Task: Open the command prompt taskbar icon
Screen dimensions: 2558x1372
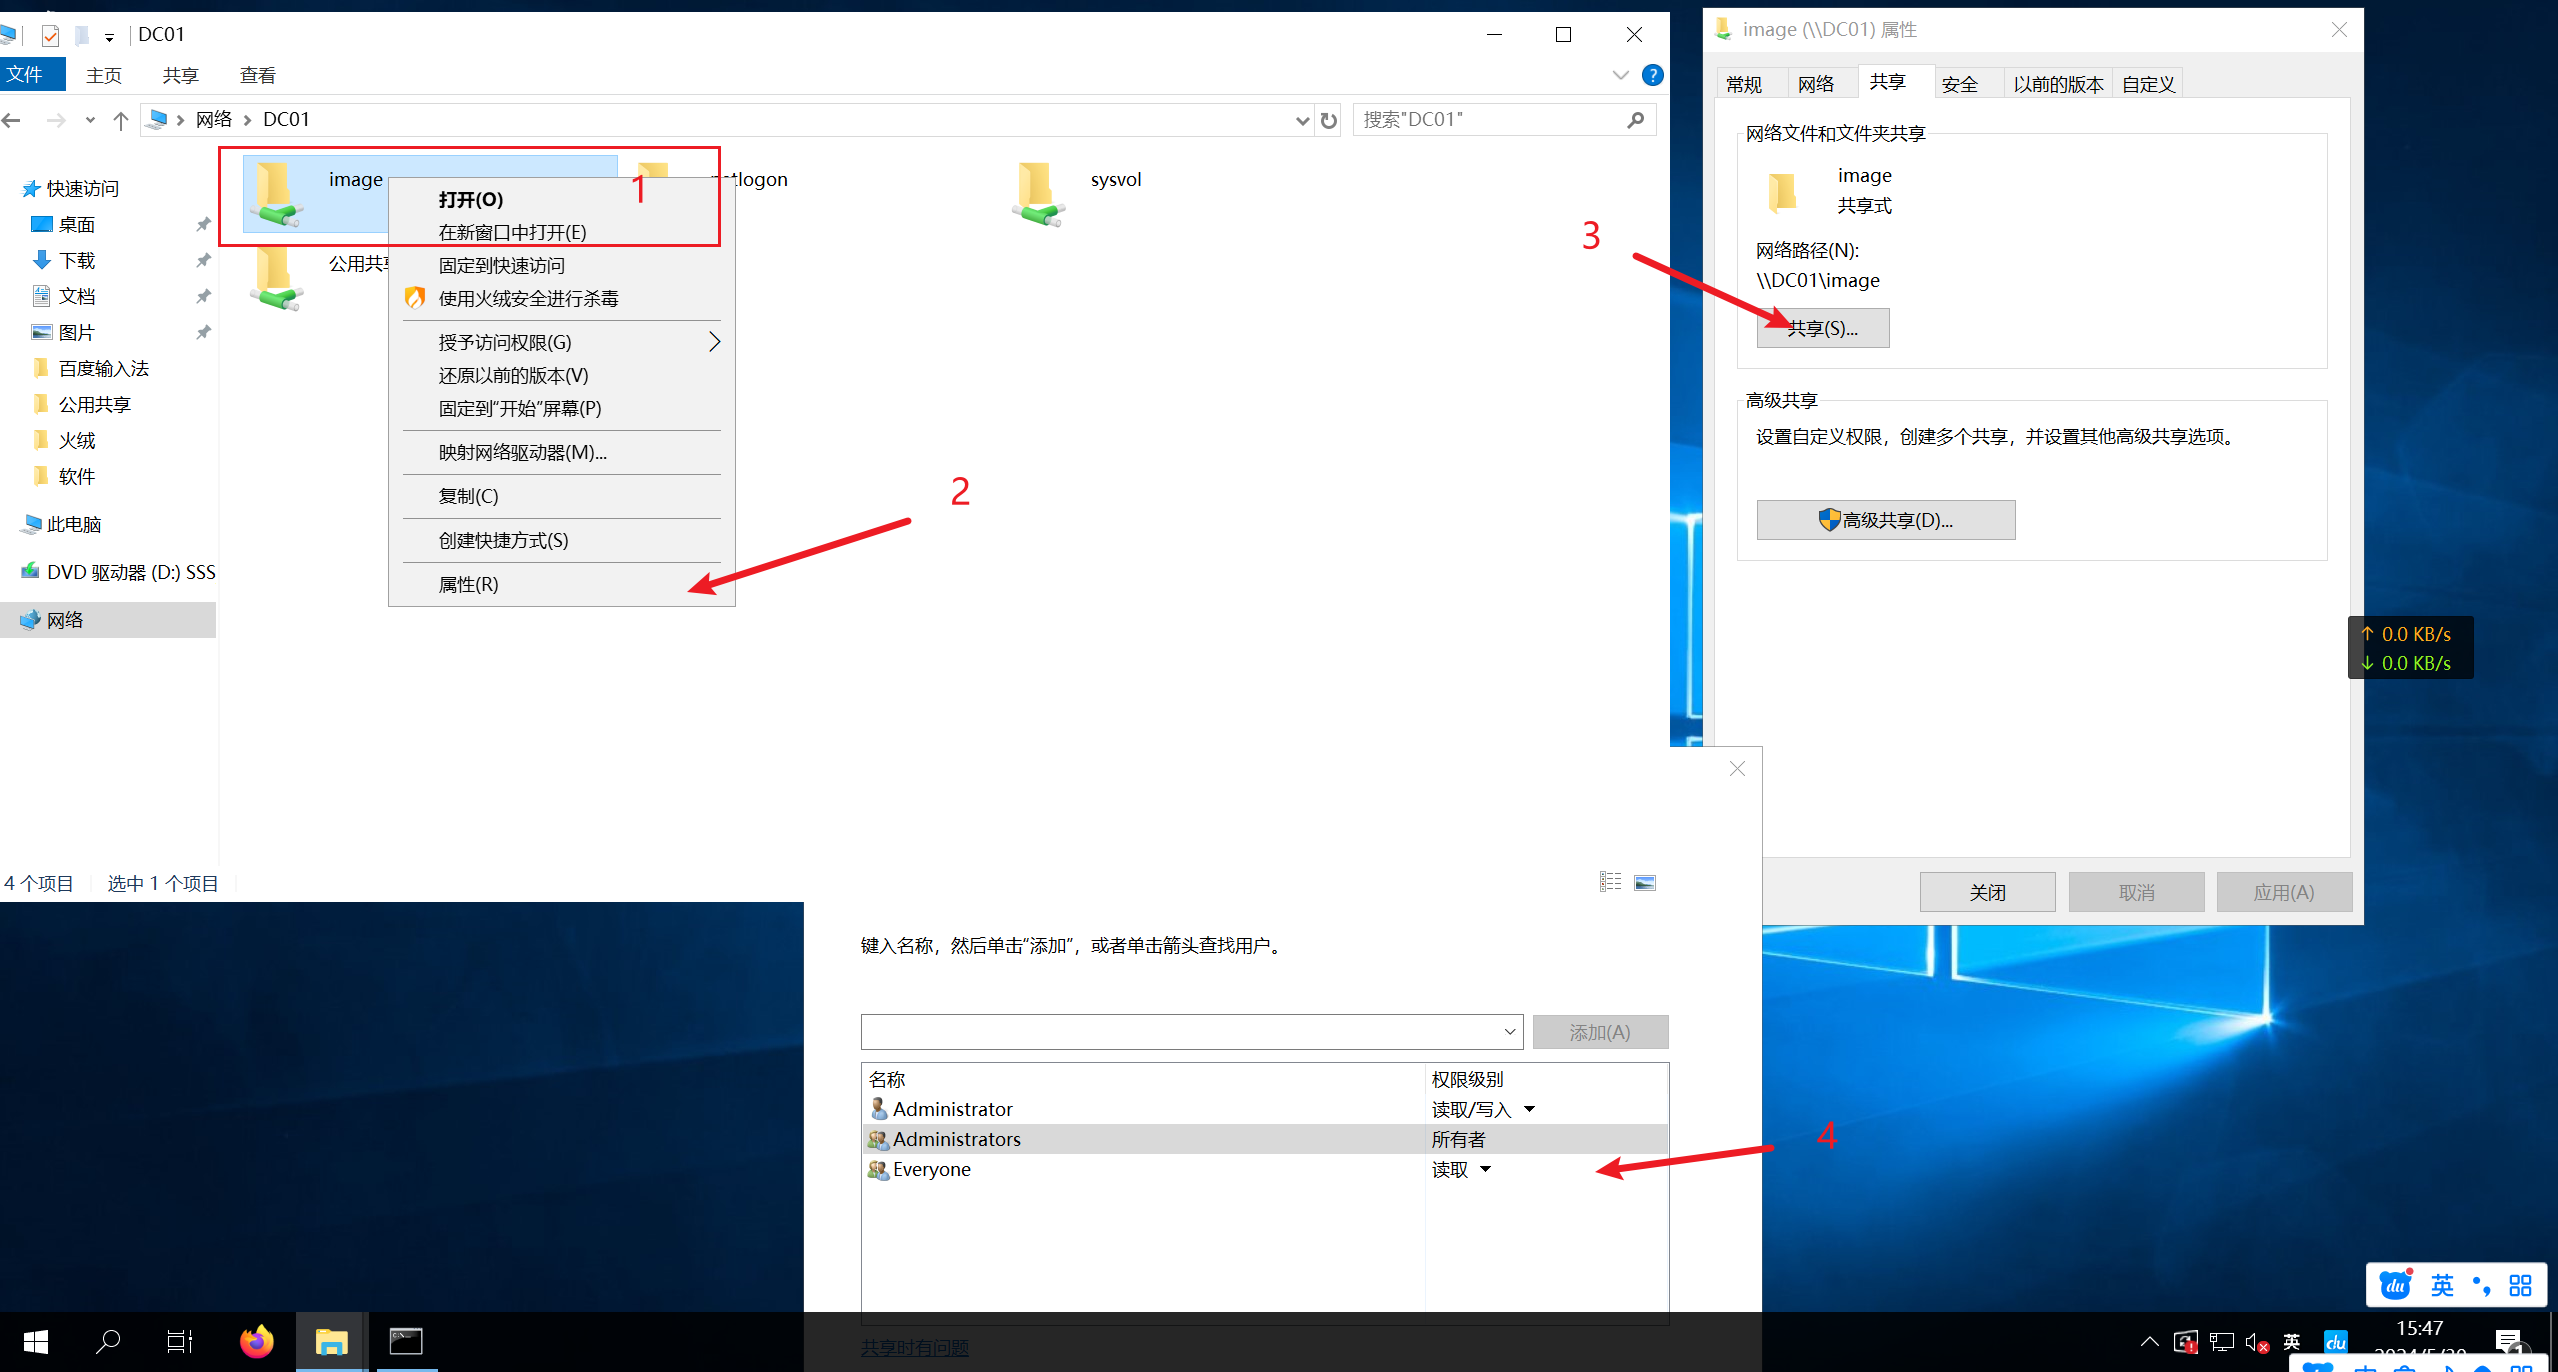Action: pos(406,1341)
